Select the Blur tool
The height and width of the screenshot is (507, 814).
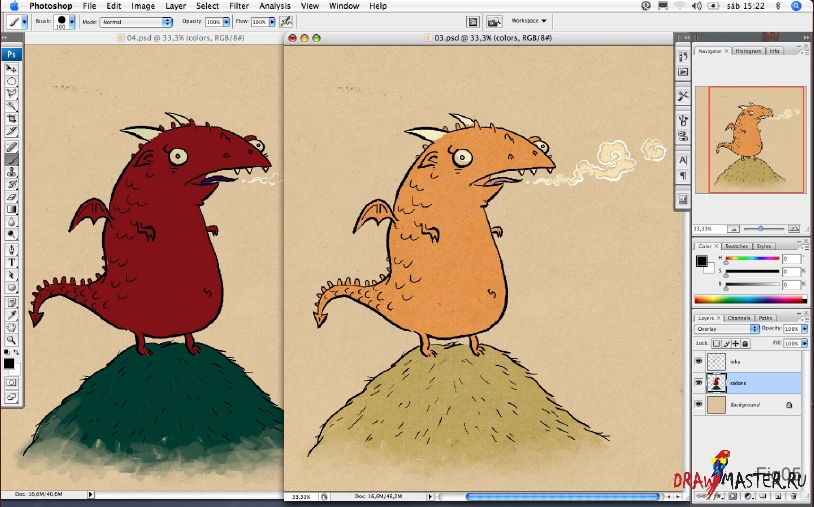11,222
